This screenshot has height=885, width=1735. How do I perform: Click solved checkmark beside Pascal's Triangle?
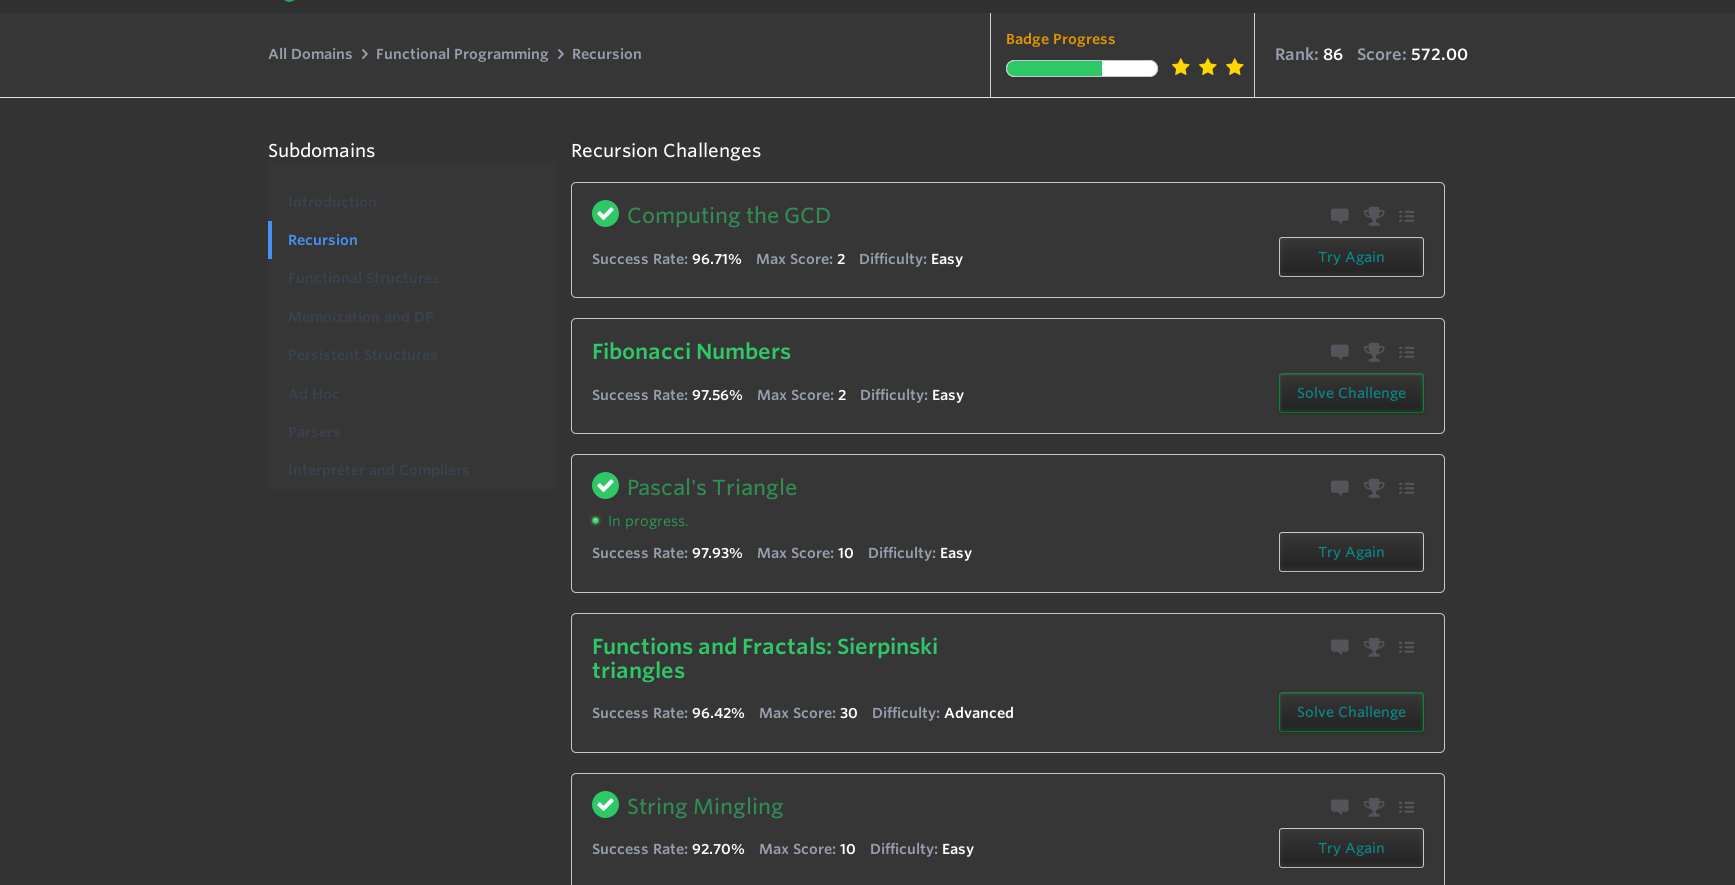click(x=605, y=486)
